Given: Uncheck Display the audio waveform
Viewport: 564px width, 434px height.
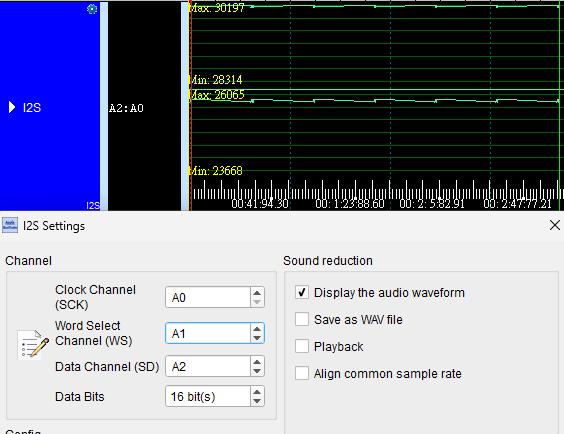Looking at the screenshot, I should coord(302,292).
